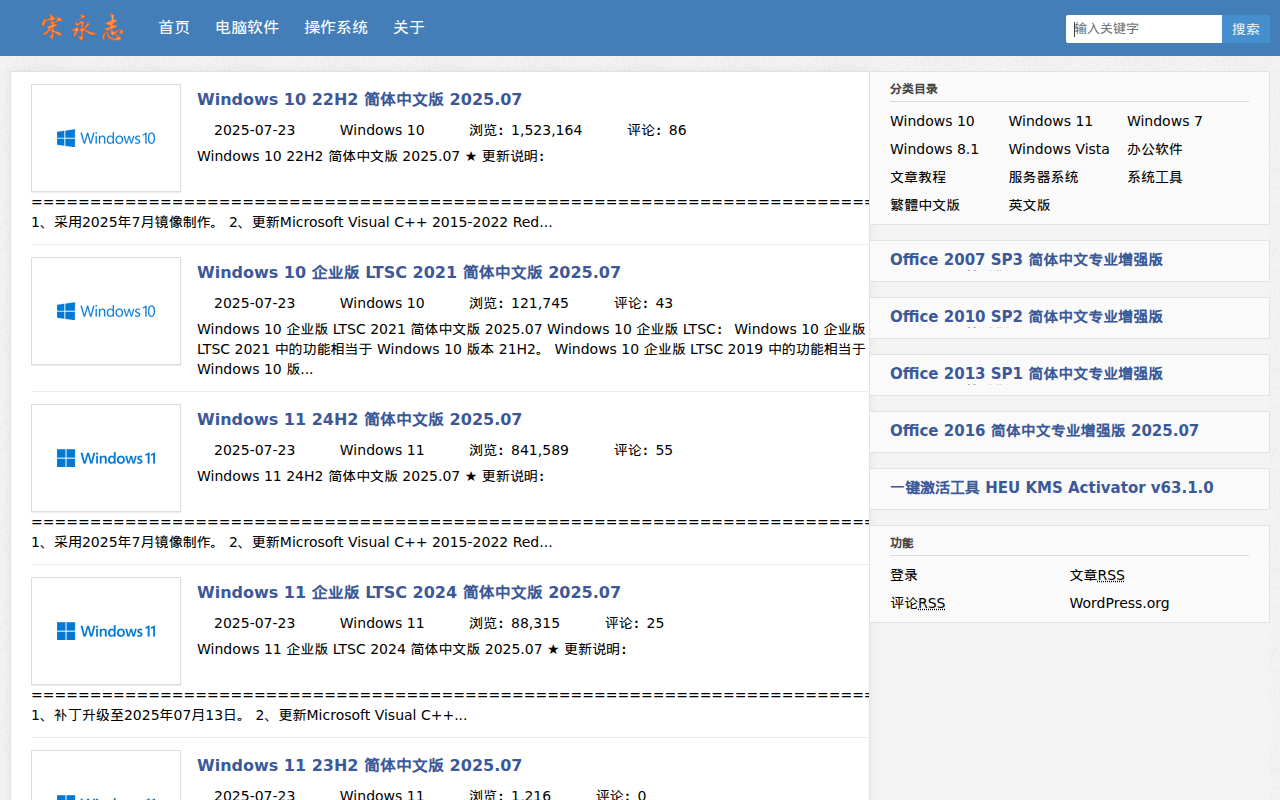Open Windows 10 22H2 thumbnail image
The height and width of the screenshot is (800, 1280).
click(106, 138)
